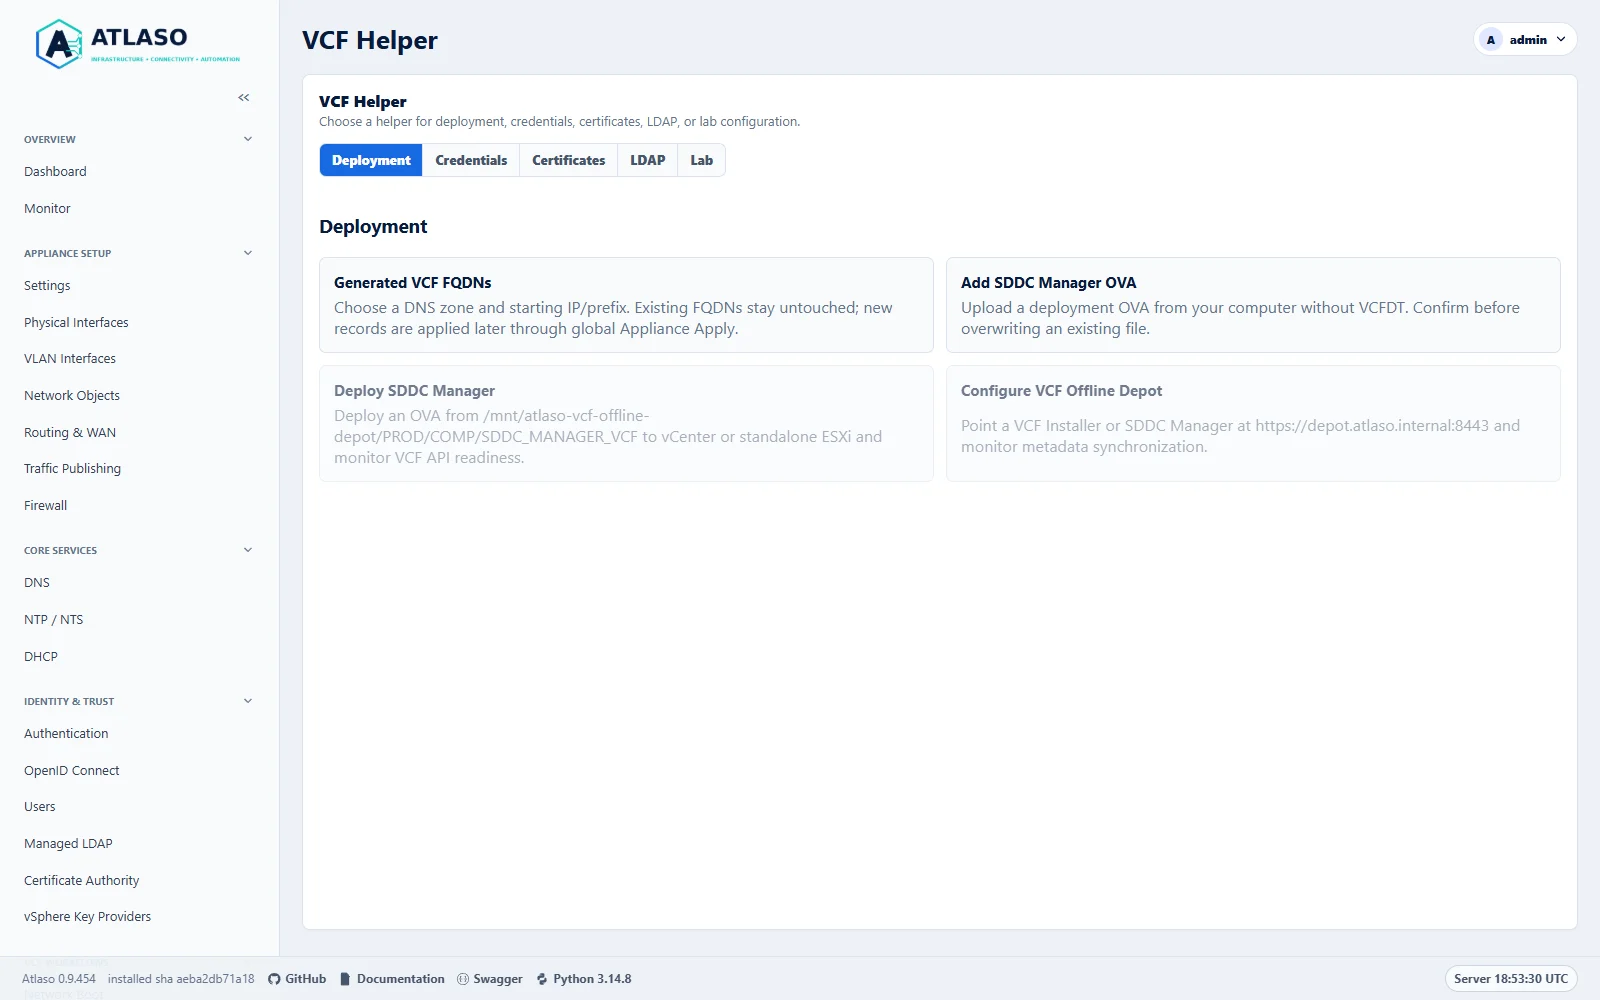Open Firewall page
The image size is (1600, 1000).
click(46, 506)
